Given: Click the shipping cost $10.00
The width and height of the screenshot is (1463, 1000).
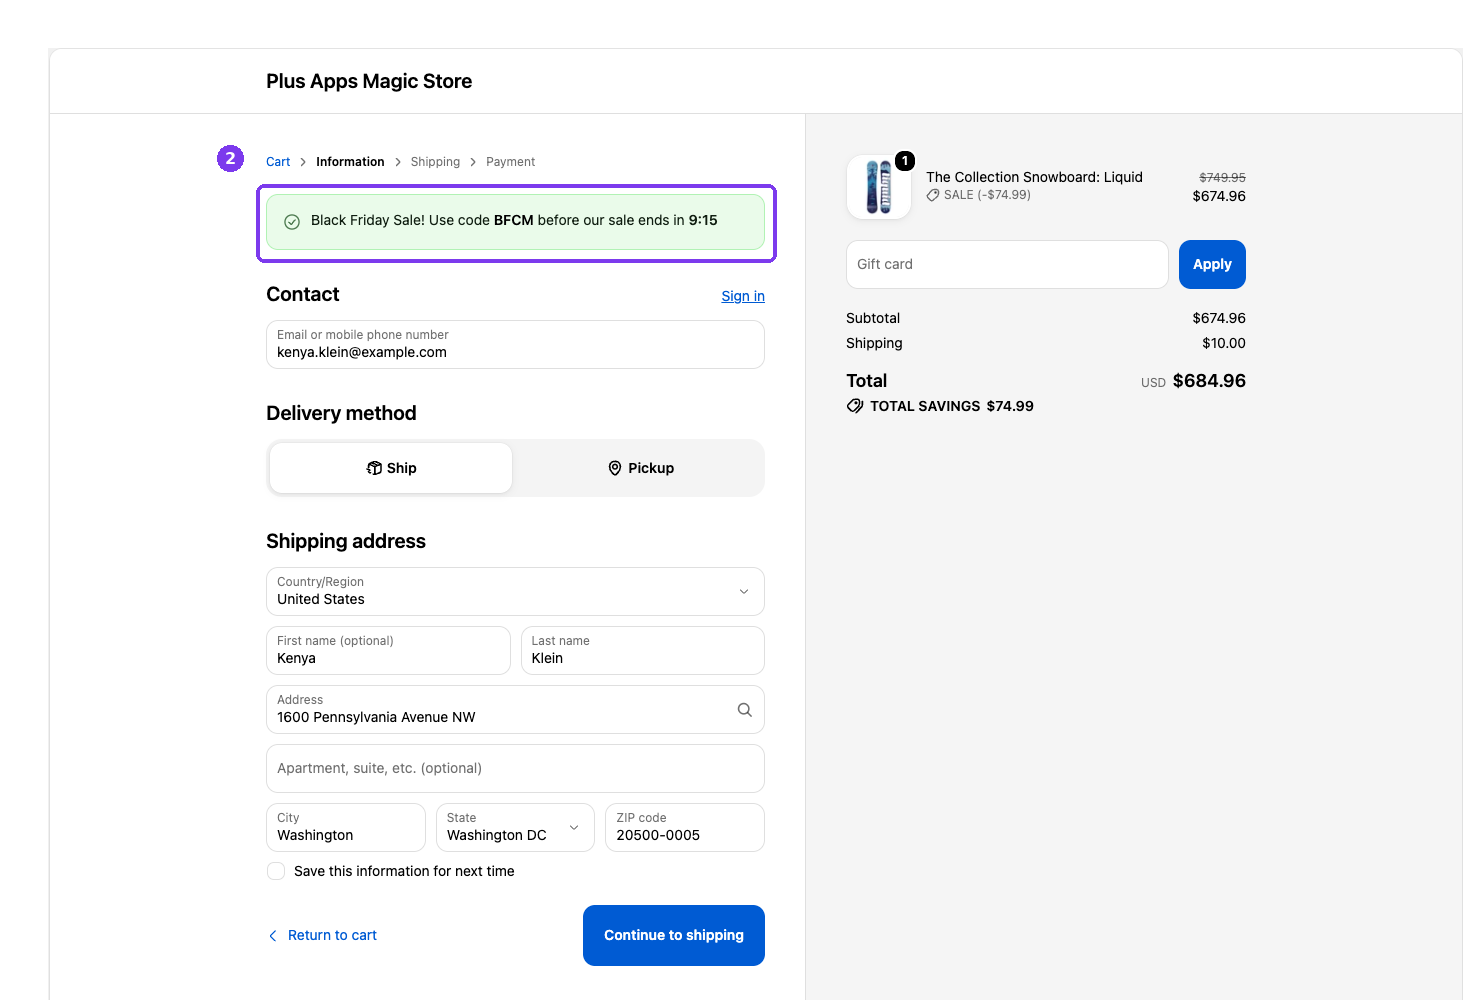Looking at the screenshot, I should (x=1224, y=343).
